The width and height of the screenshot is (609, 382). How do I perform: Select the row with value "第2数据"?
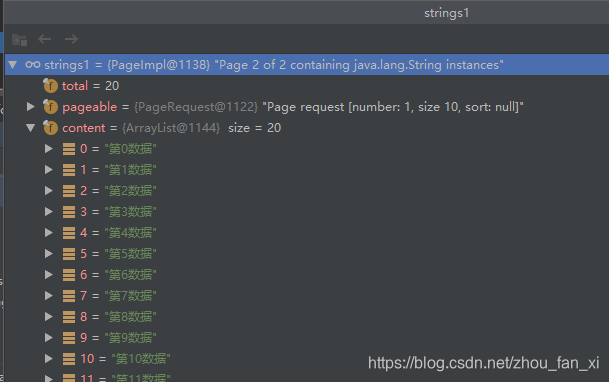point(307,190)
